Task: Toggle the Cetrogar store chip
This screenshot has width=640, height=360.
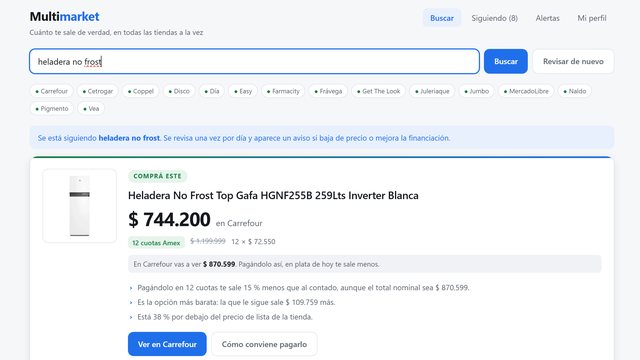Action: (x=98, y=91)
